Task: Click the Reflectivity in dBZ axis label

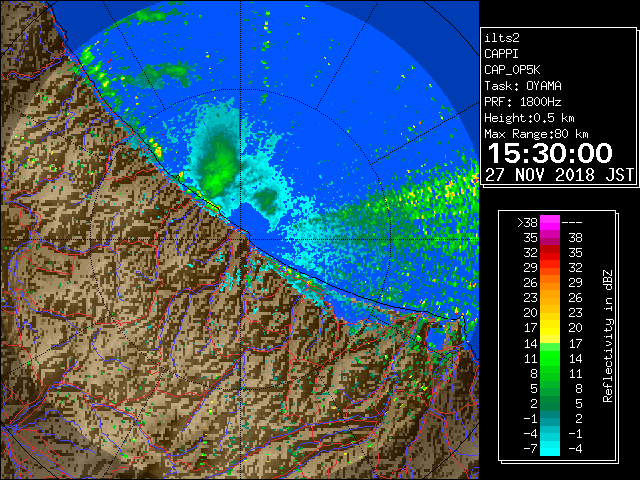Action: tap(607, 336)
